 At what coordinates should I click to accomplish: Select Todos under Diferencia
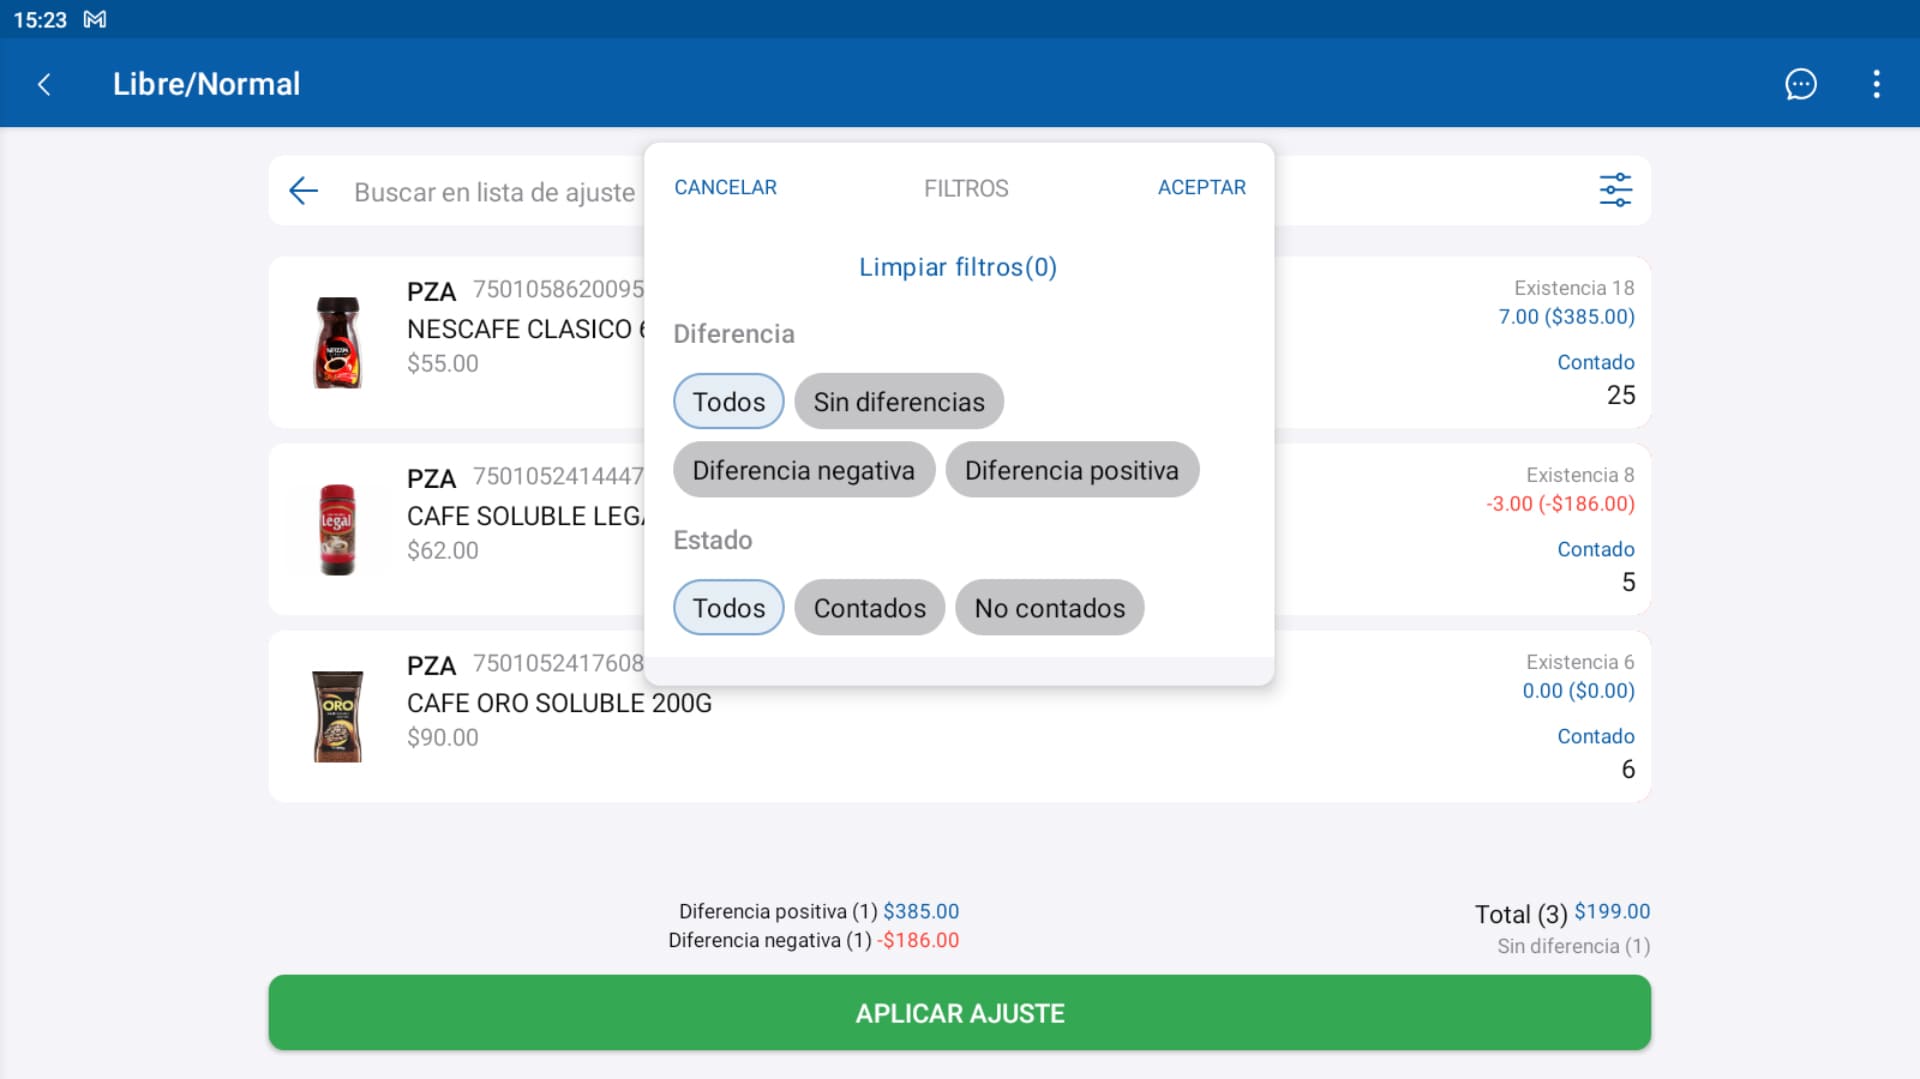pos(728,401)
